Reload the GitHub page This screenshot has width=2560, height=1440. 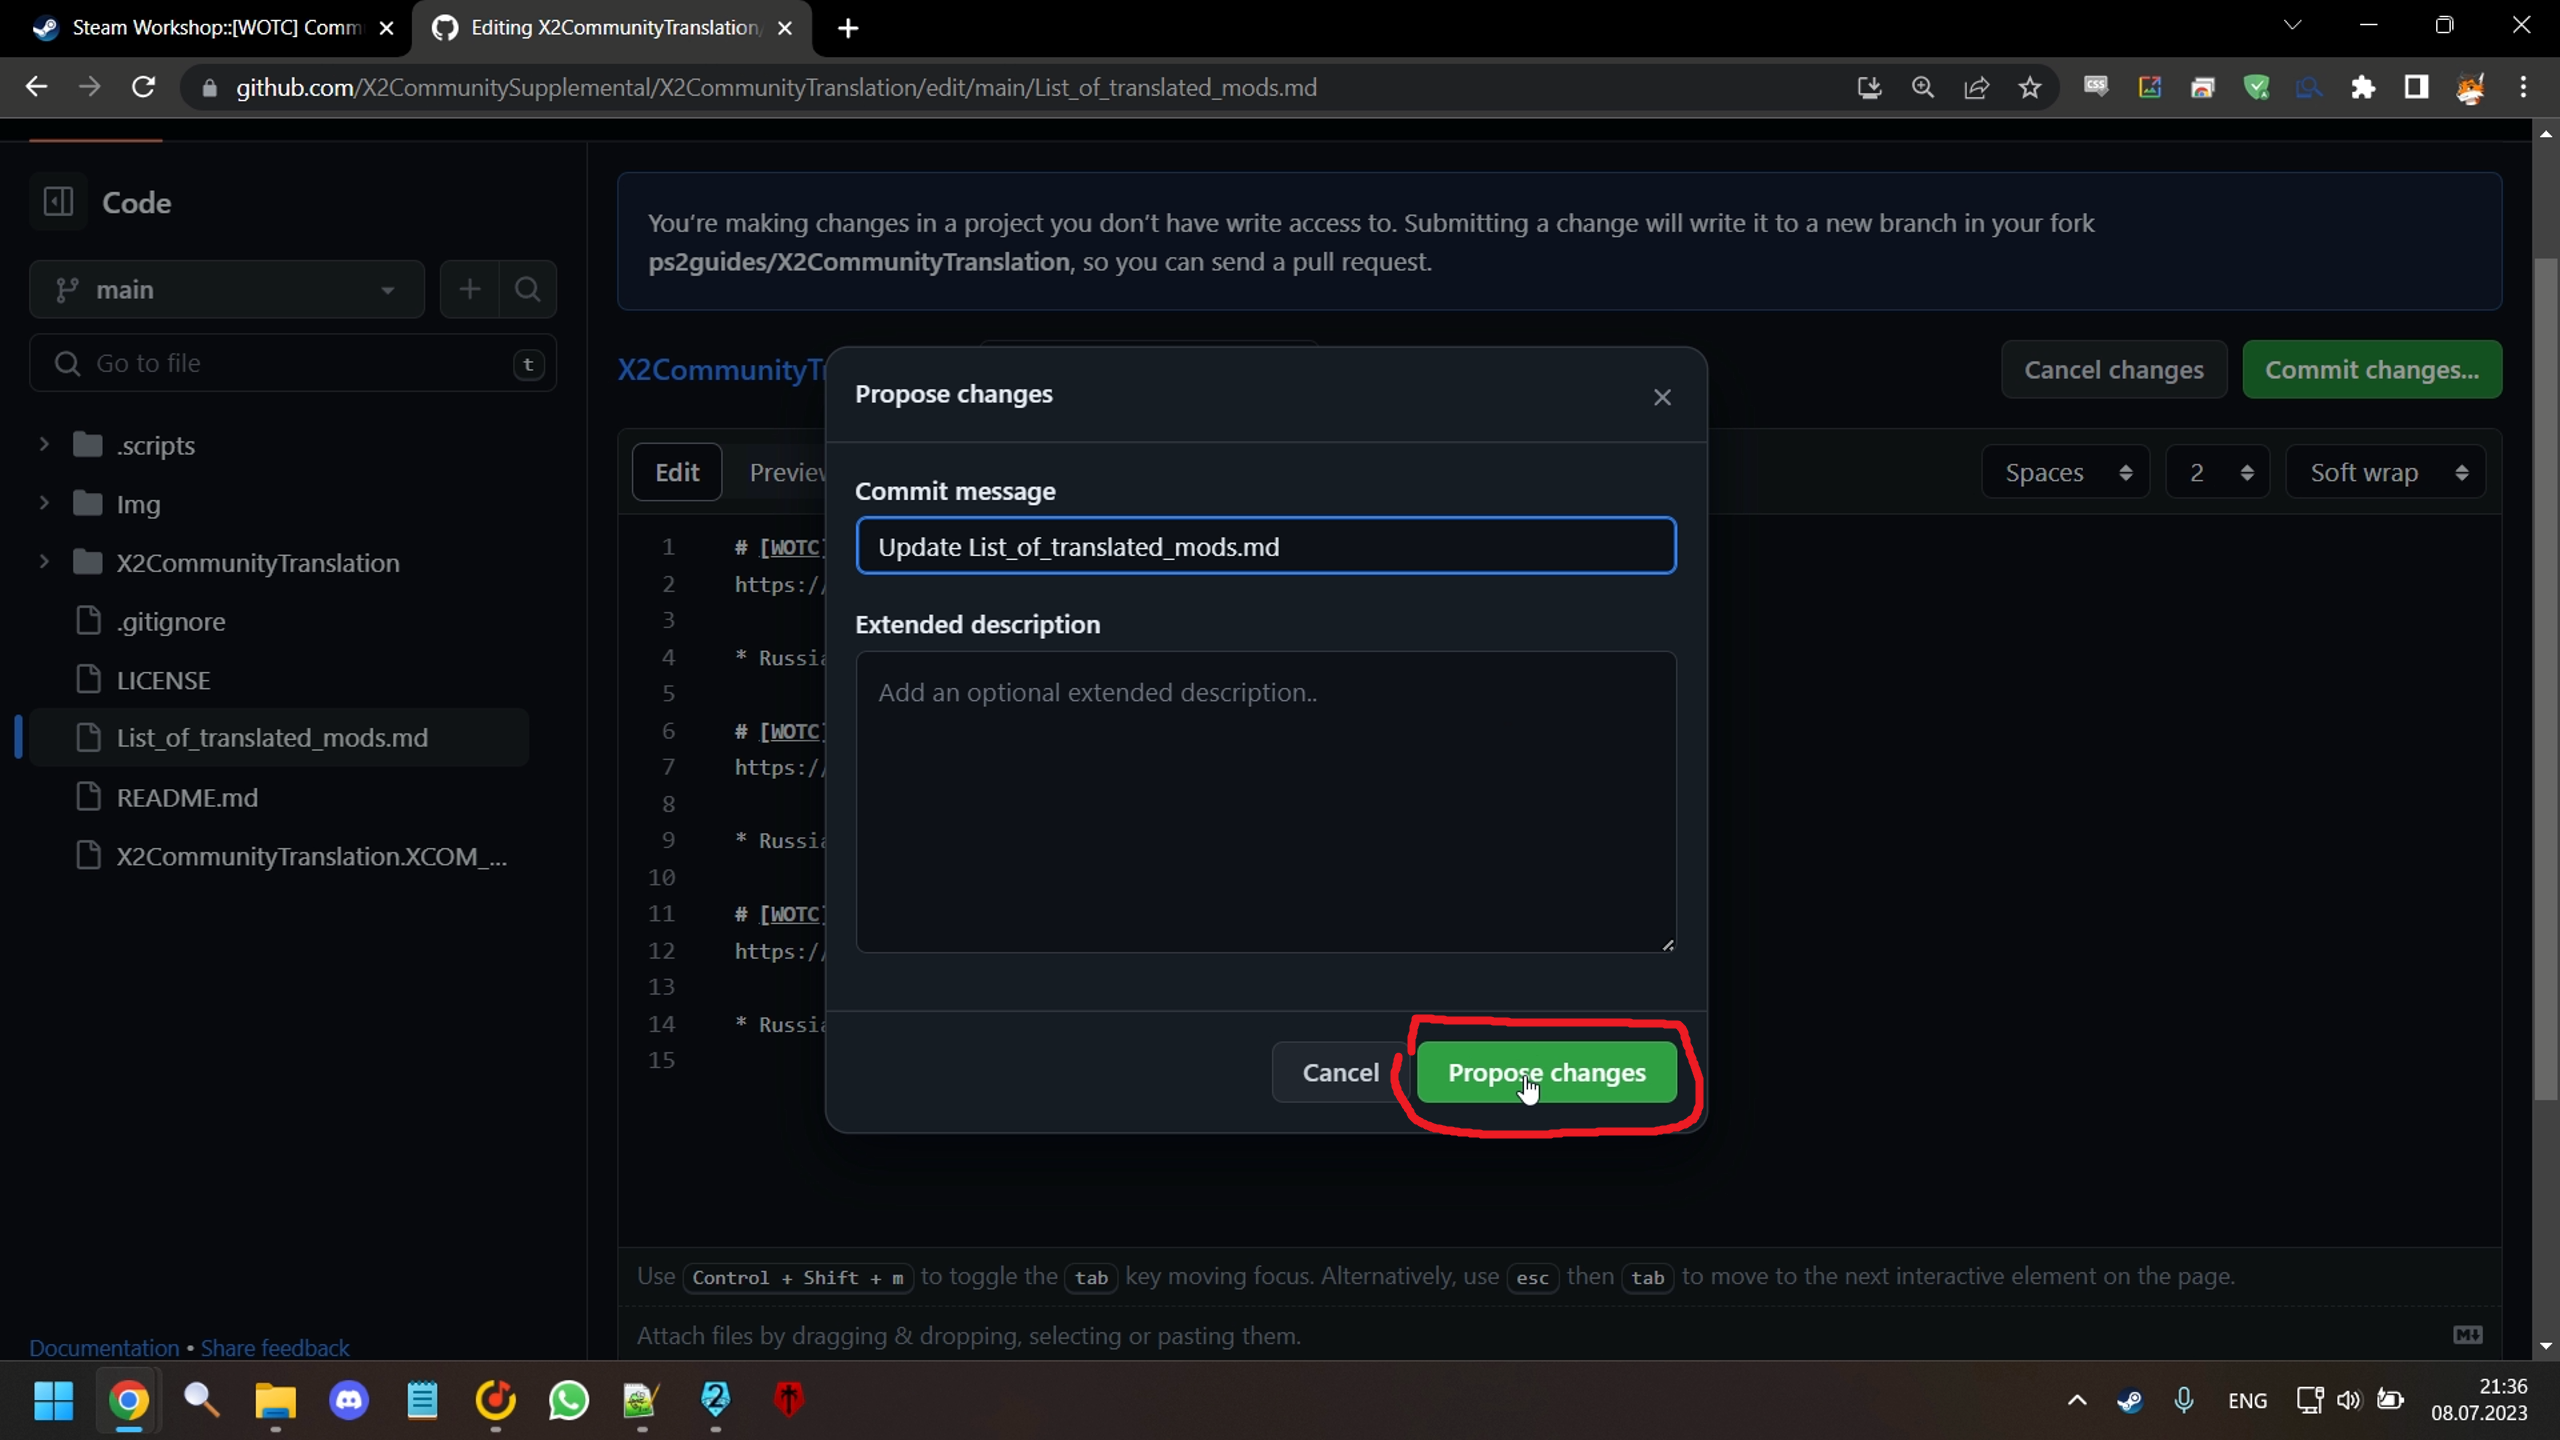143,88
